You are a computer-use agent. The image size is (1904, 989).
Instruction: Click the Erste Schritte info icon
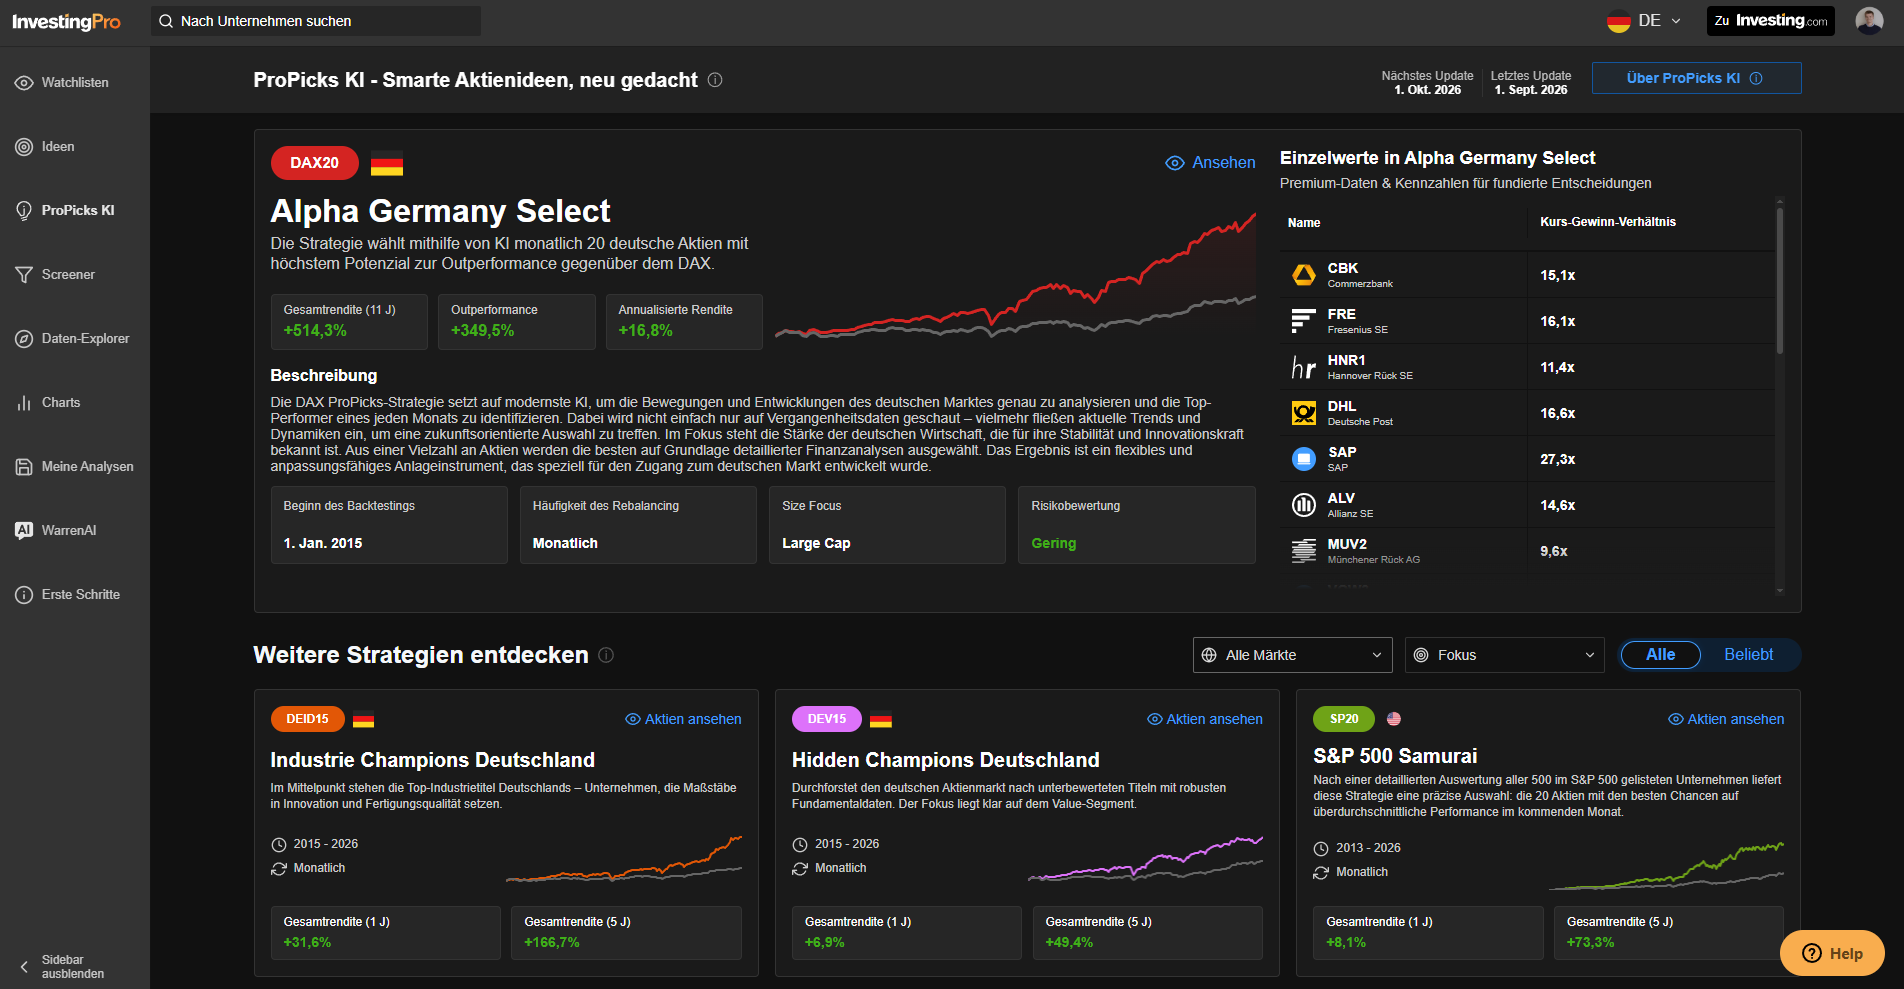[24, 595]
